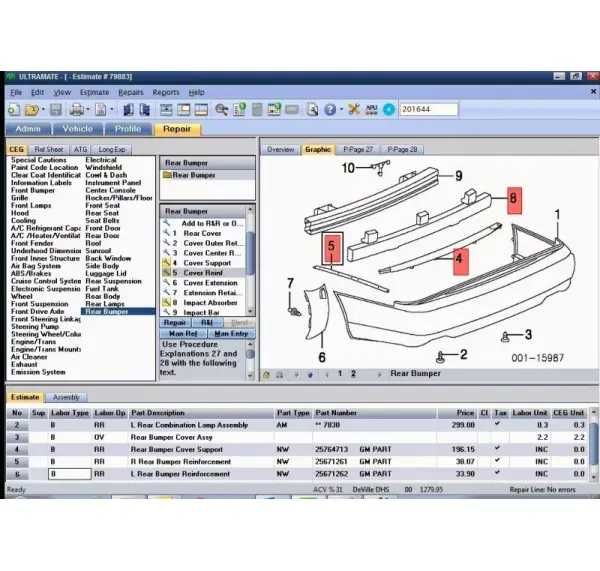Go to the next graphic page arrow
The width and height of the screenshot is (600, 571).
coord(379,375)
